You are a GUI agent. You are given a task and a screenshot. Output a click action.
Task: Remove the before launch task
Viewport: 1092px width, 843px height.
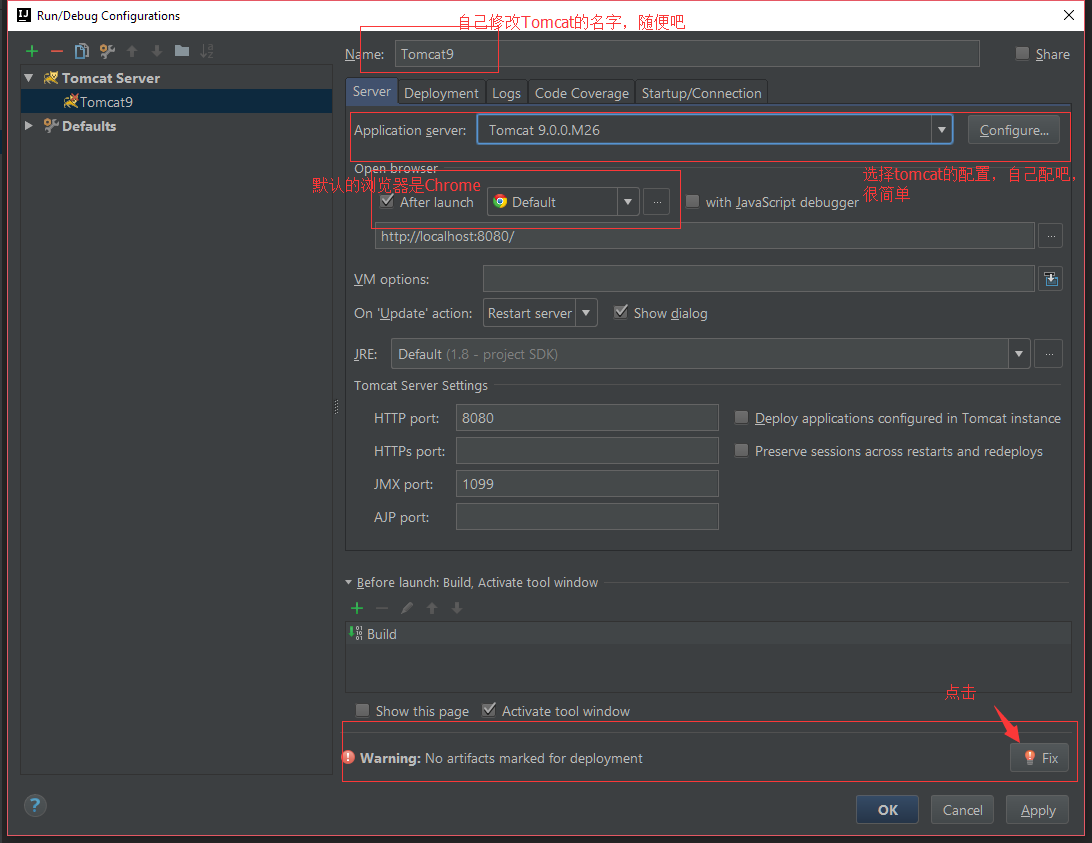(382, 608)
